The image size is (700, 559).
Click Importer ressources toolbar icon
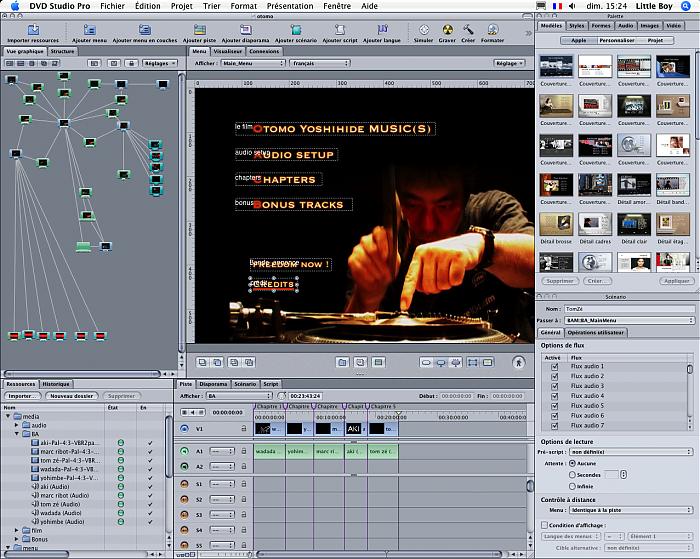33,30
